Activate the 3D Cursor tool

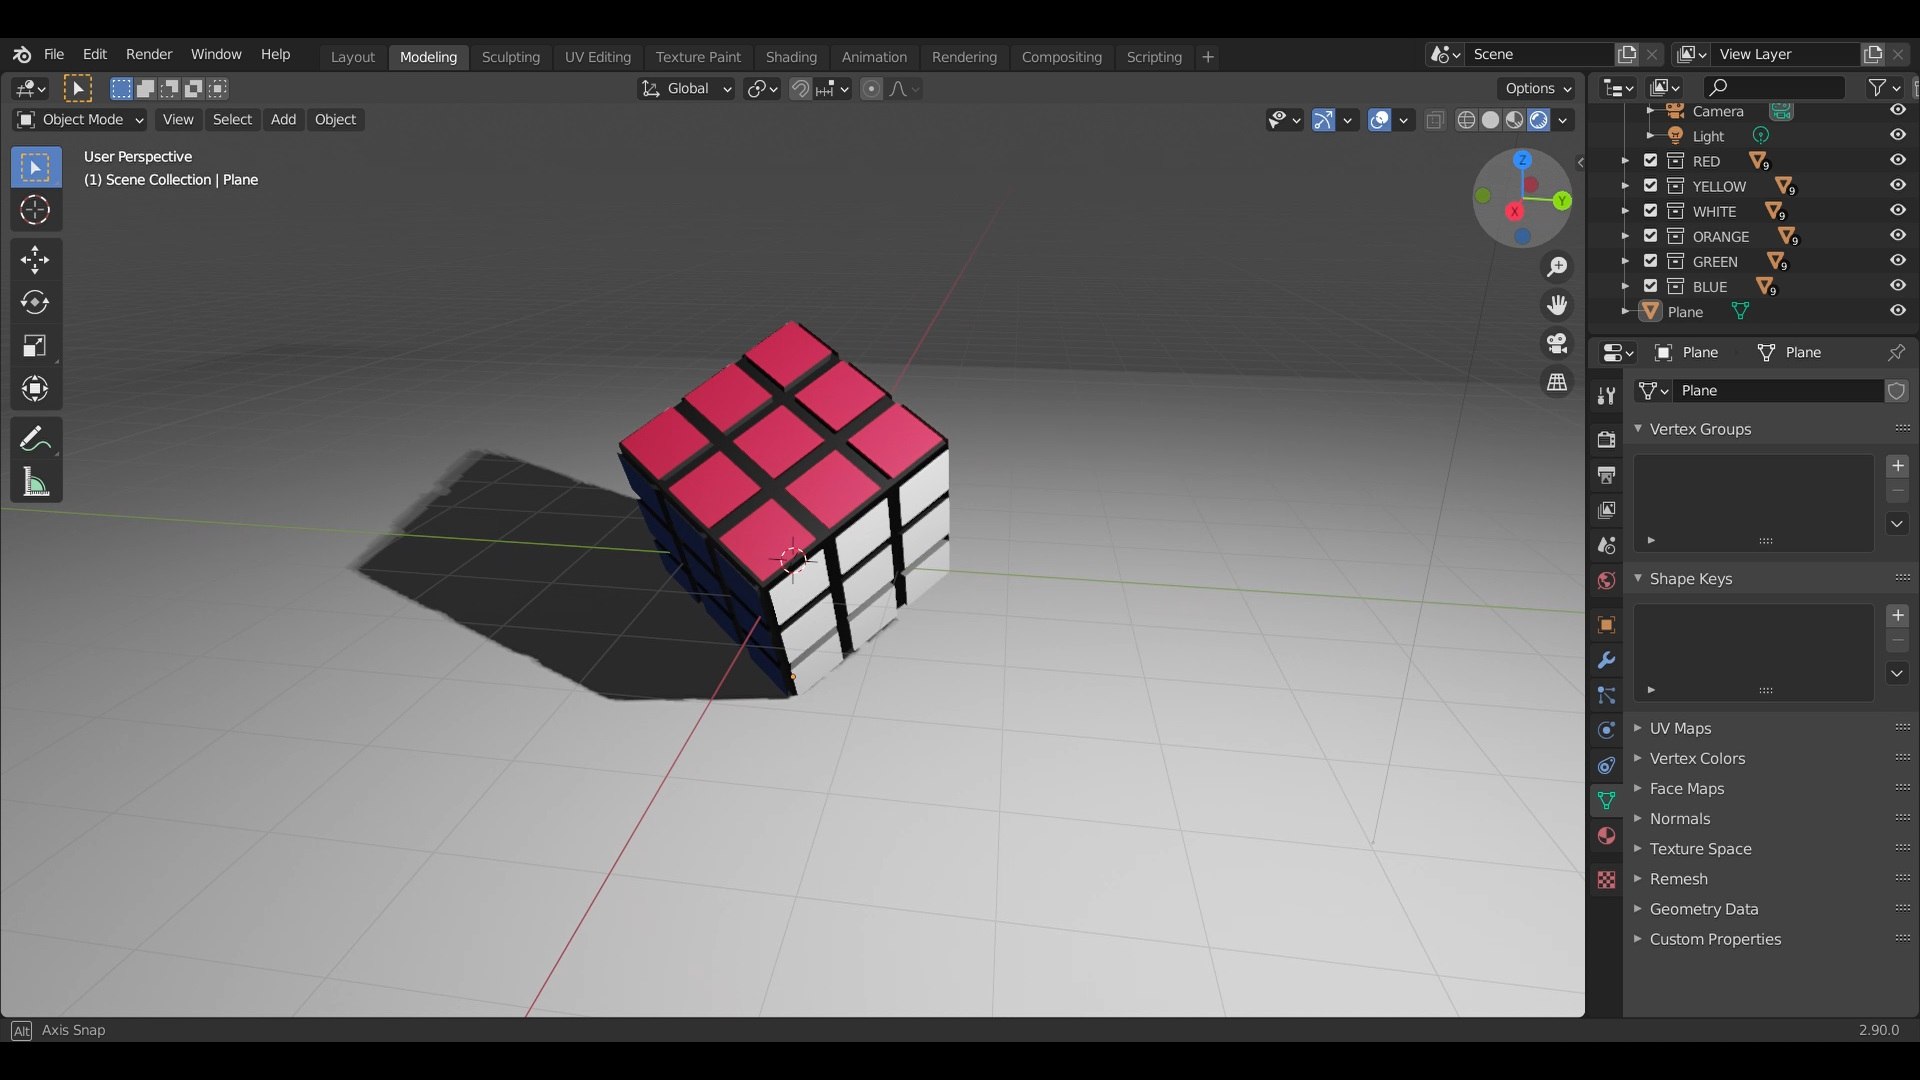pos(35,210)
